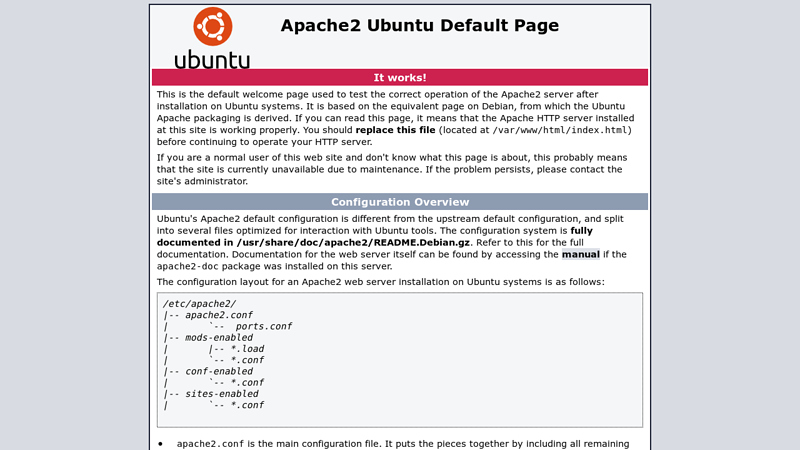Click the Configuration Overview section header
The height and width of the screenshot is (450, 800).
click(400, 202)
